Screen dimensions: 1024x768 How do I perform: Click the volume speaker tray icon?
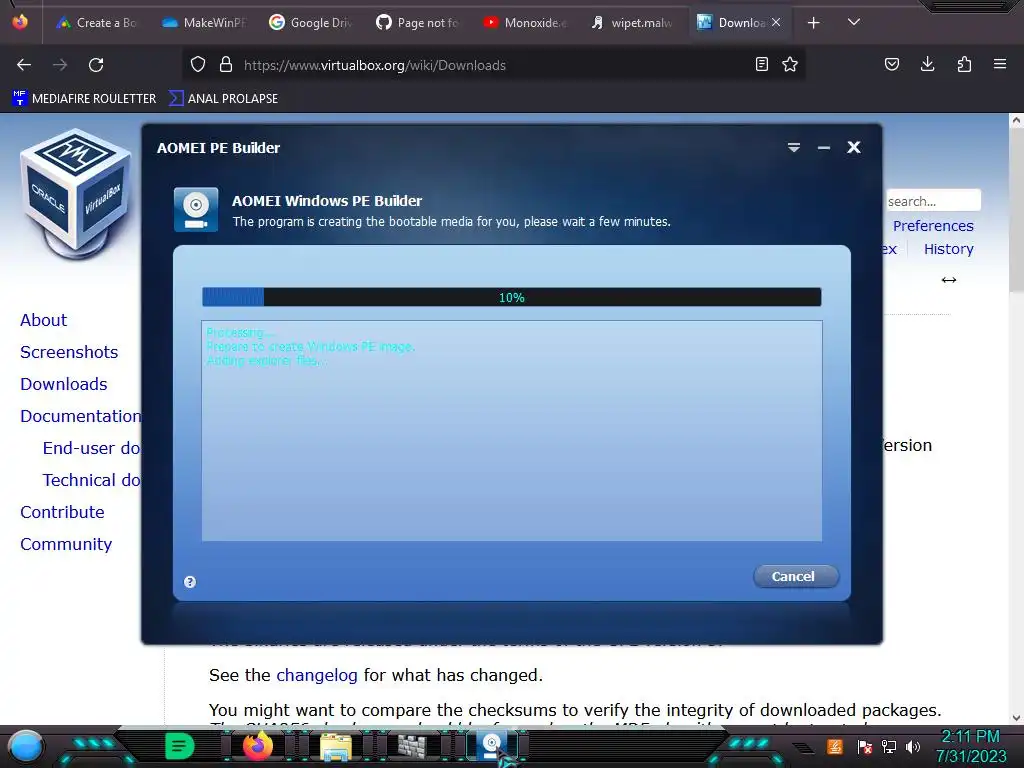click(x=913, y=746)
